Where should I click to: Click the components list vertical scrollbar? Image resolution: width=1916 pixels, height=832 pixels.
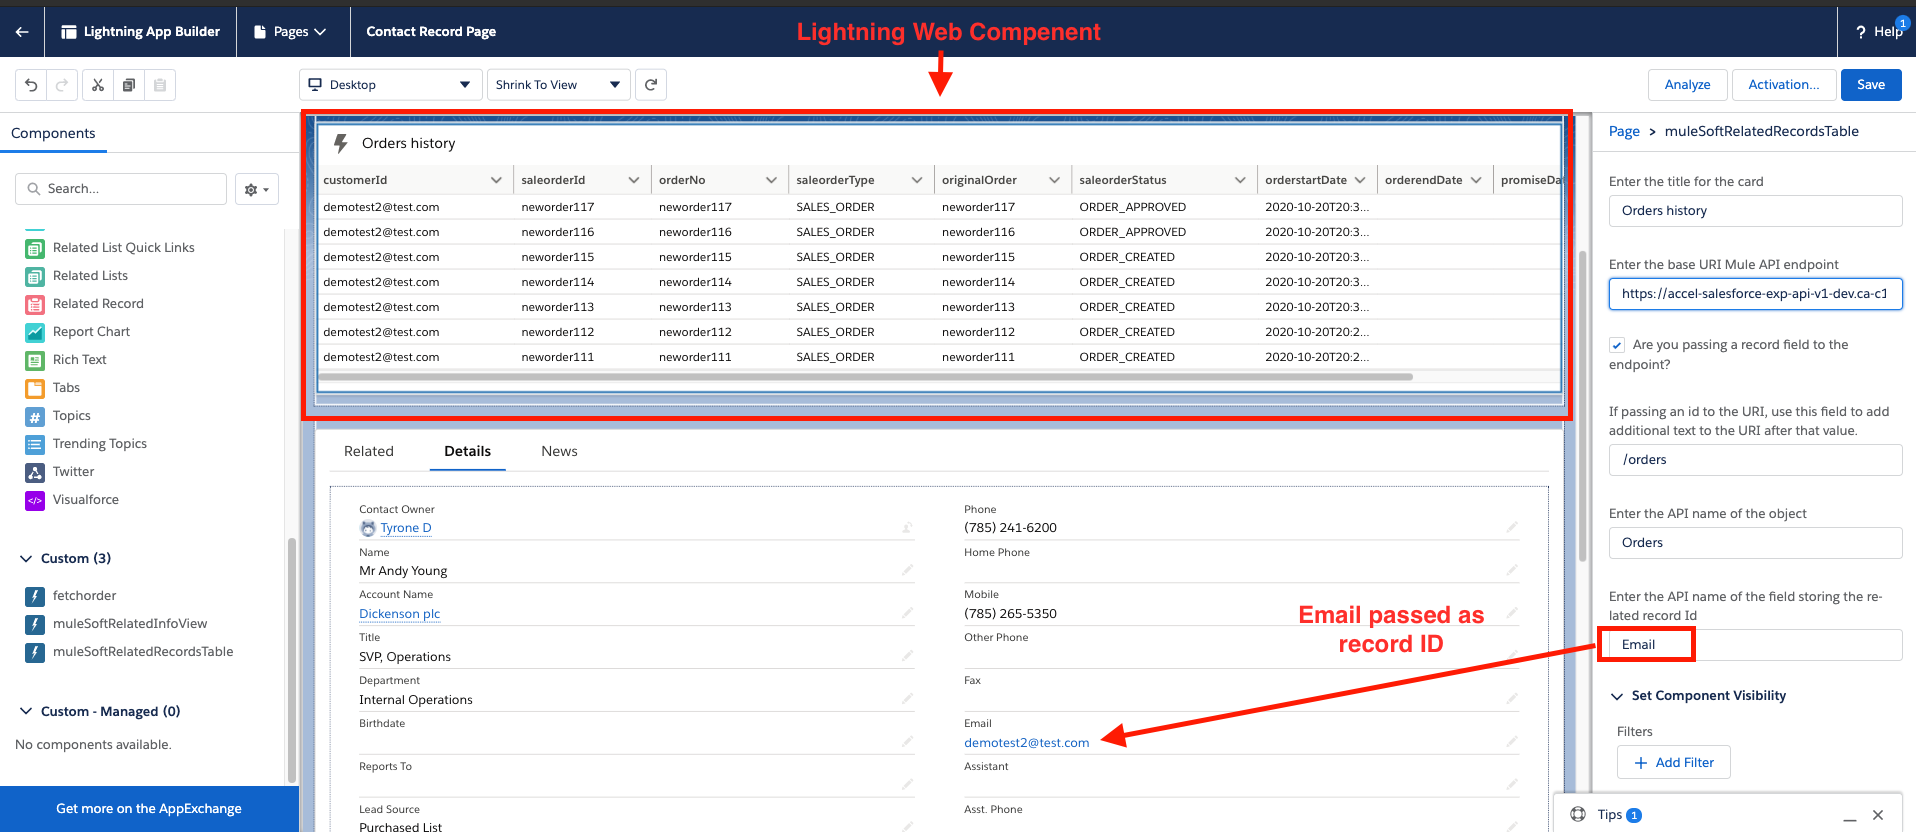[292, 660]
